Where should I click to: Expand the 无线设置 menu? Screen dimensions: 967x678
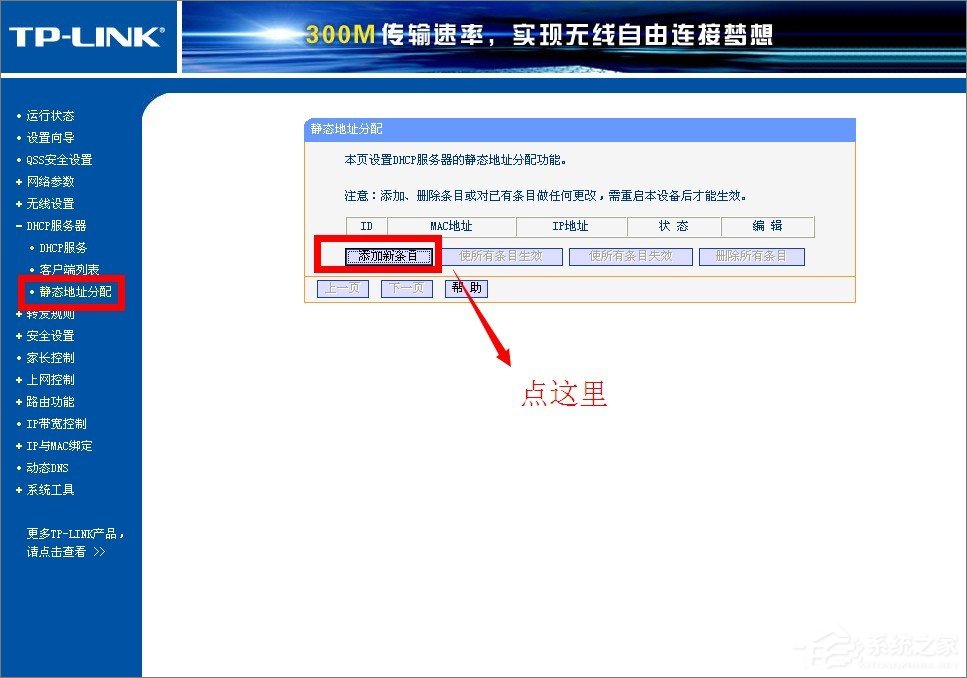pos(51,203)
